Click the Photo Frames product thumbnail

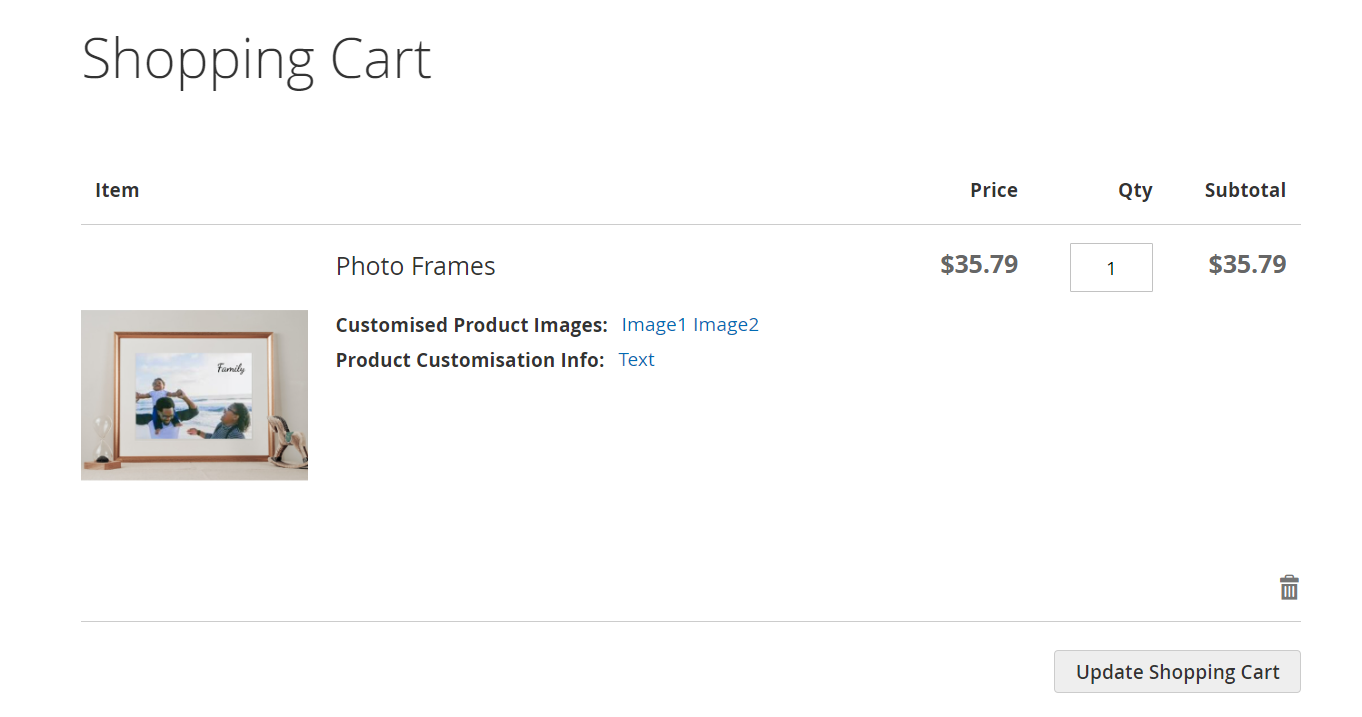pyautogui.click(x=194, y=395)
